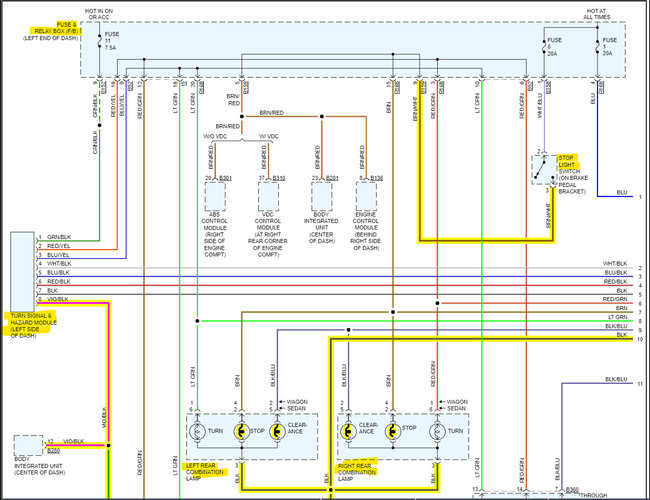Click "WAGON" text above right rear lamp
This screenshot has width=650, height=500.
457,402
